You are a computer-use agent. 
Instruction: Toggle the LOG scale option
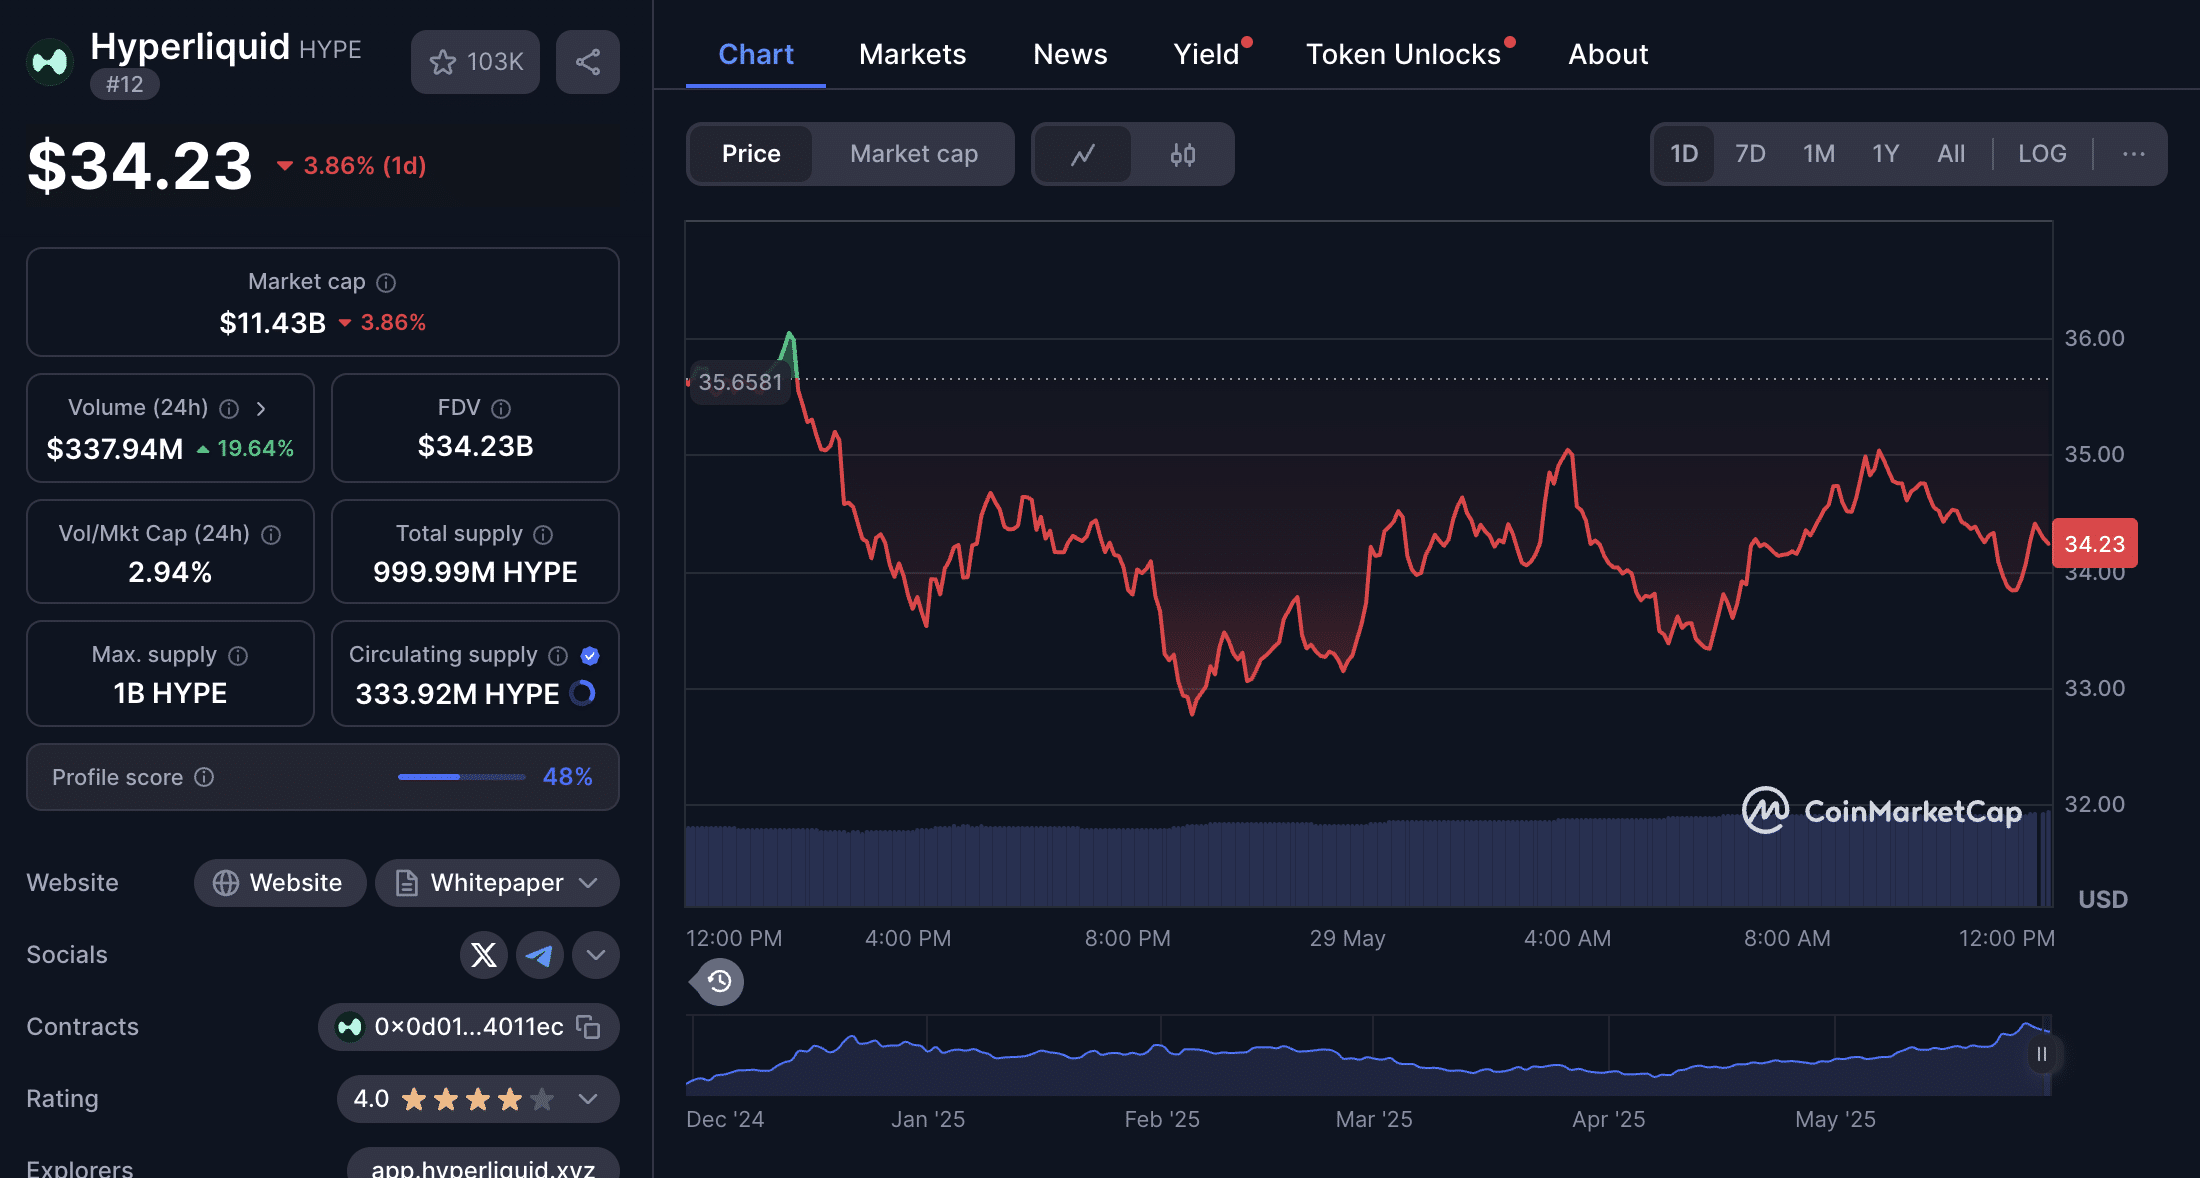[x=2042, y=154]
